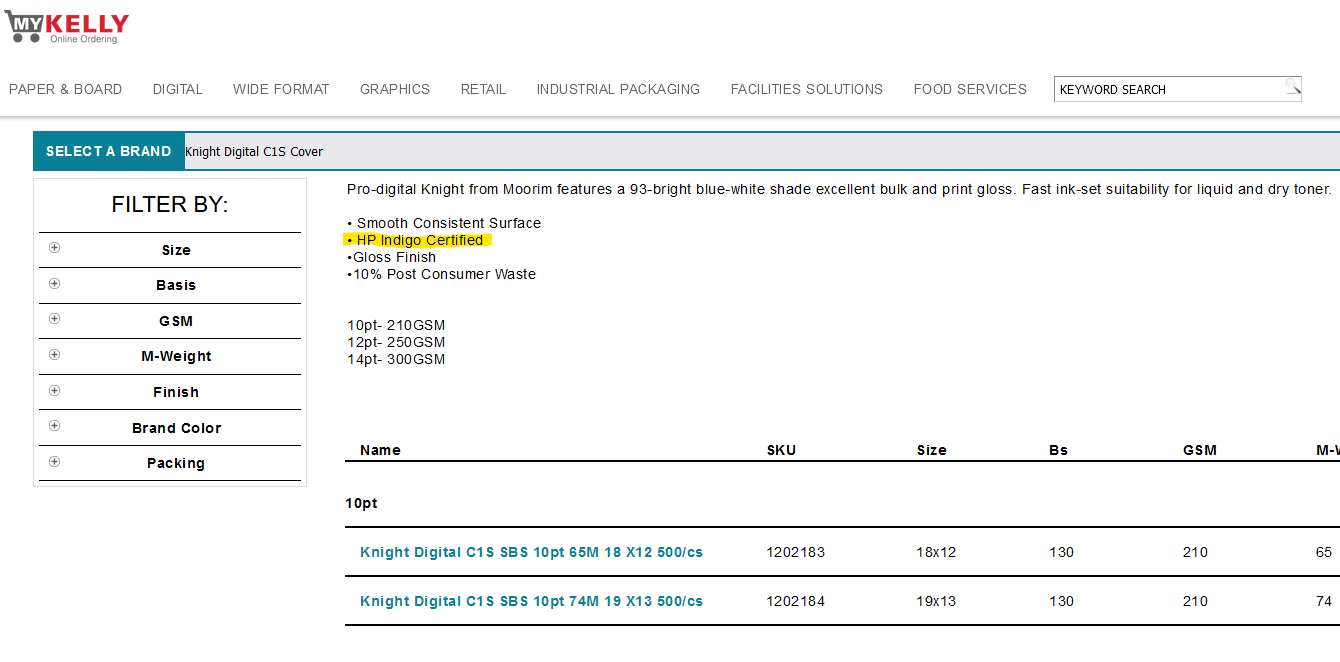The height and width of the screenshot is (662, 1340).
Task: Expand the Size filter plus icon
Action: [x=54, y=248]
